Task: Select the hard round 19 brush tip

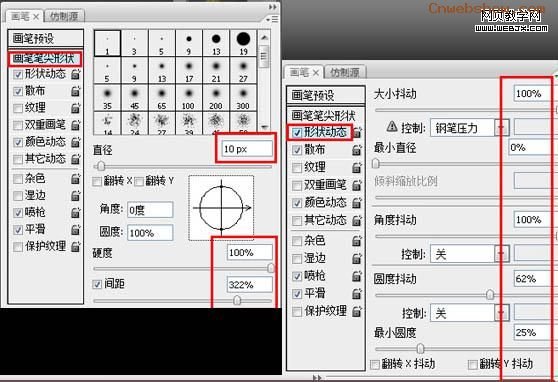Action: [243, 43]
